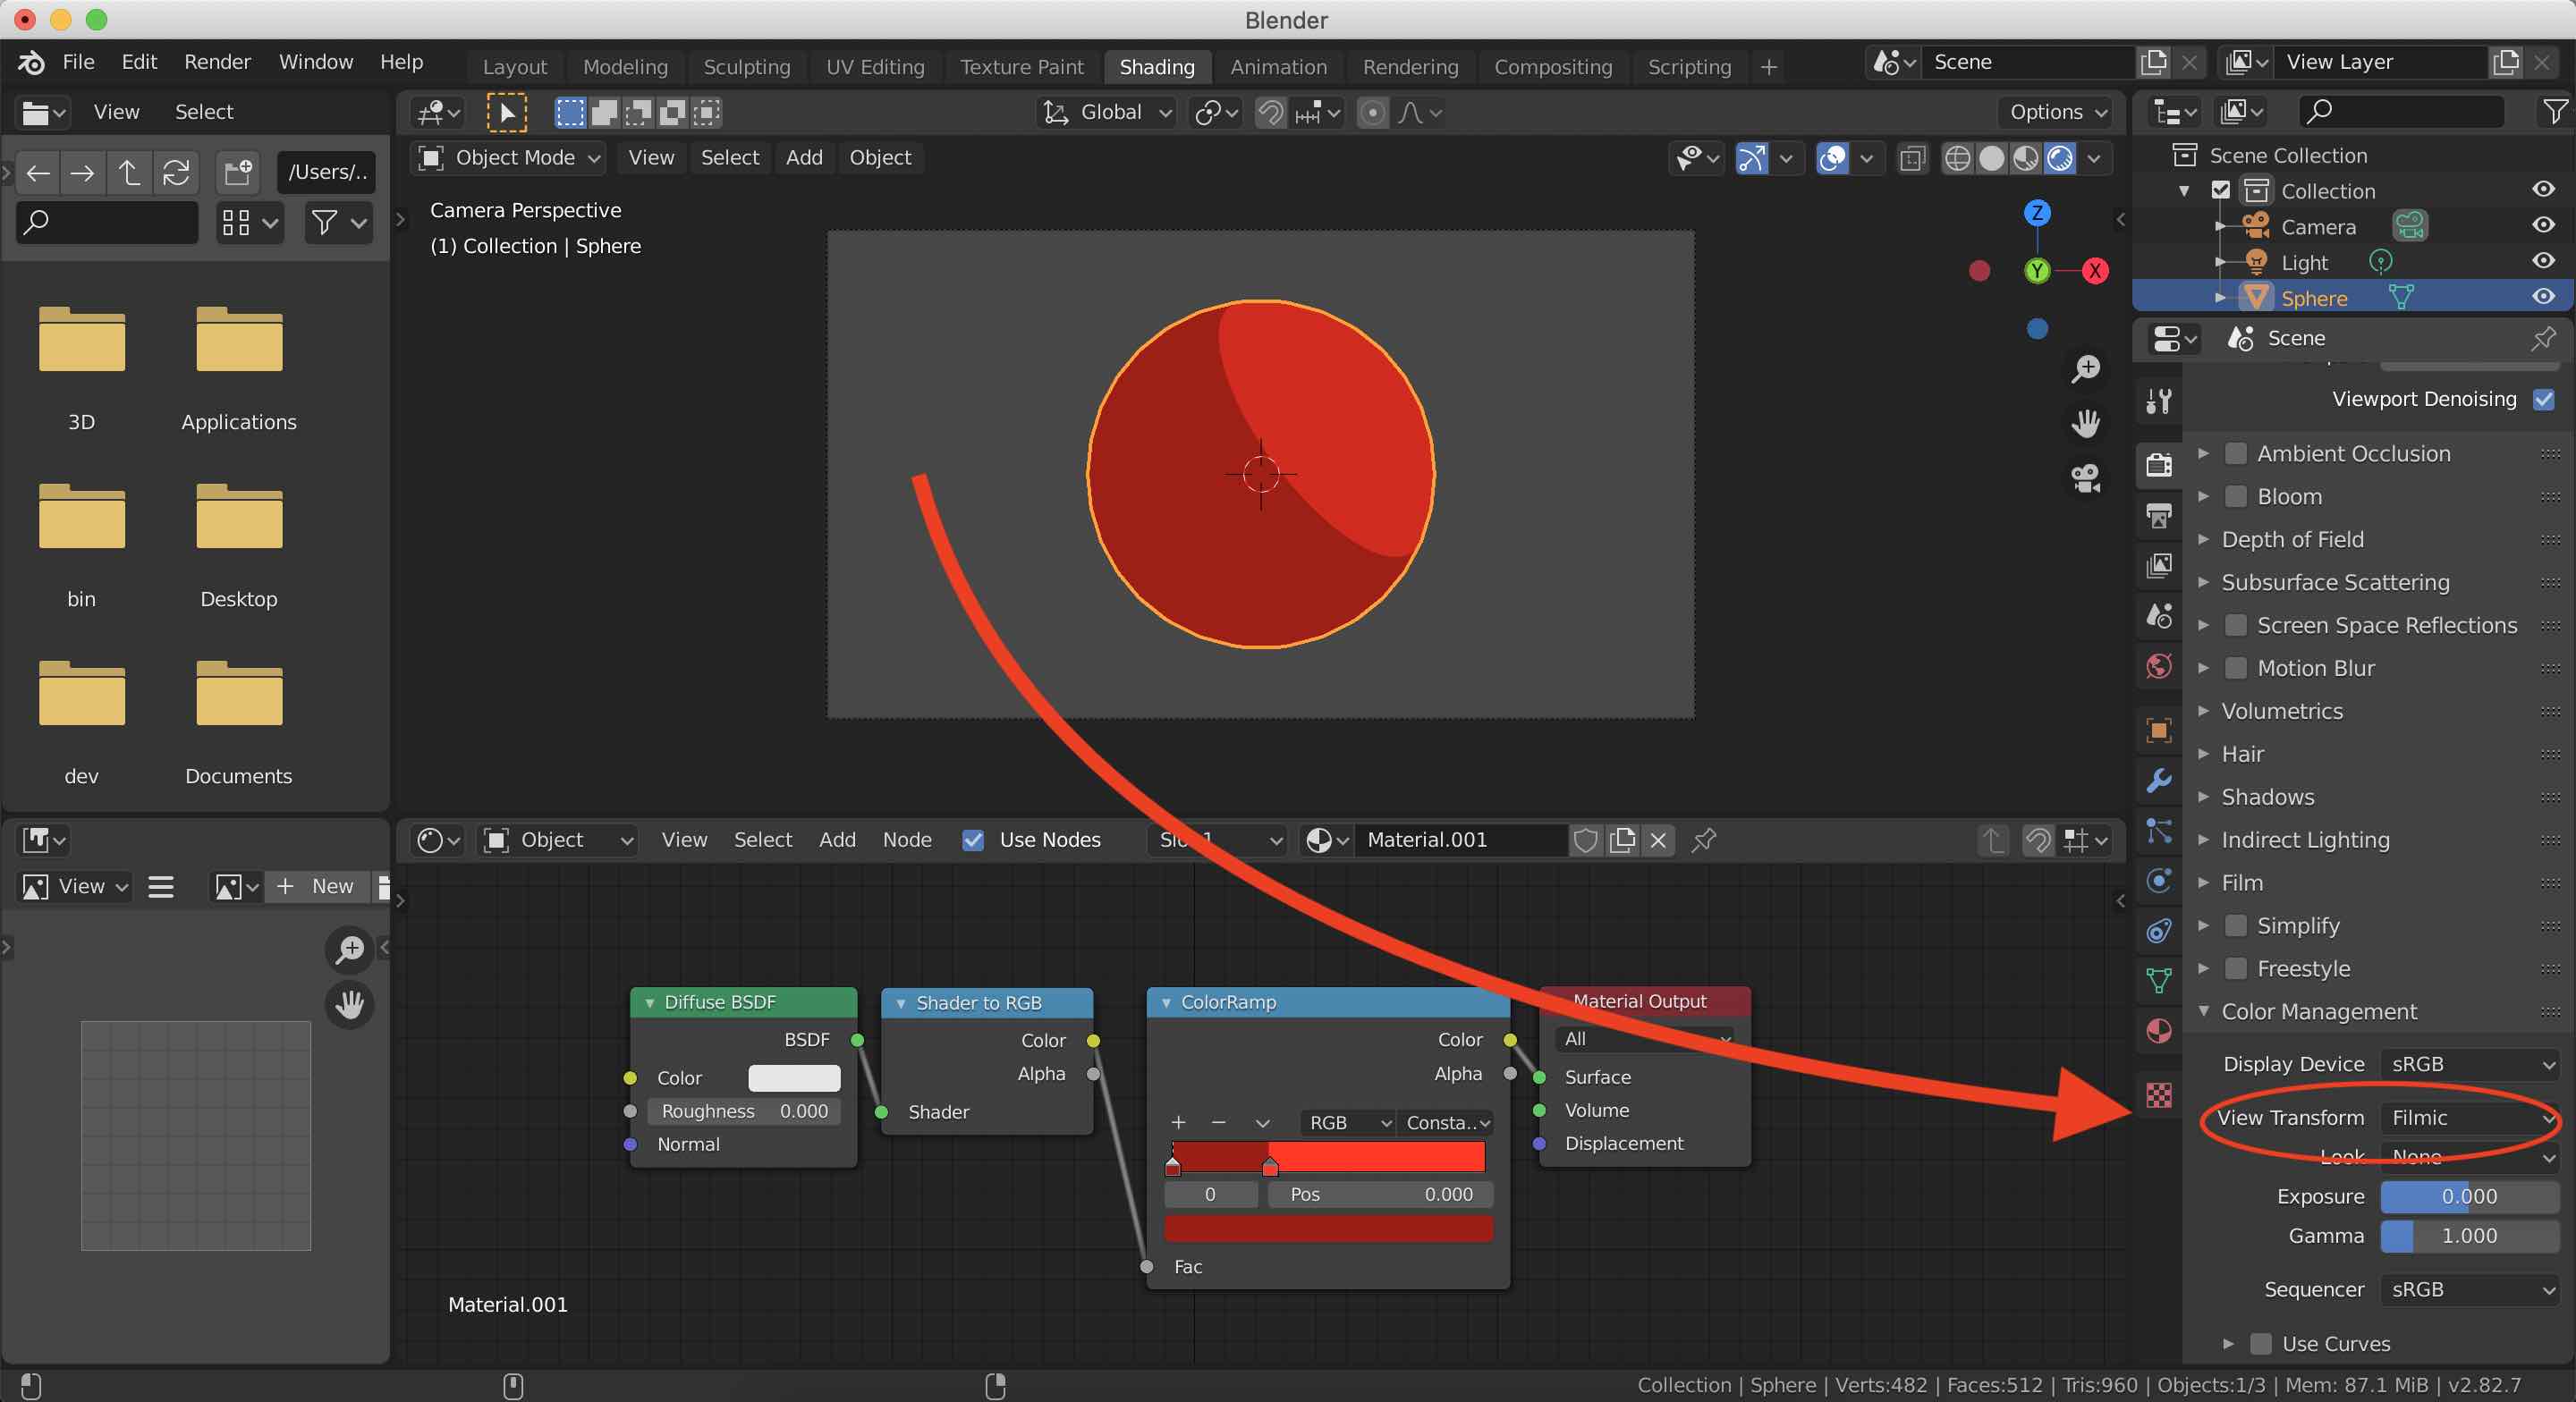The width and height of the screenshot is (2576, 1402).
Task: Open the Material properties tab icon
Action: point(2159,1031)
